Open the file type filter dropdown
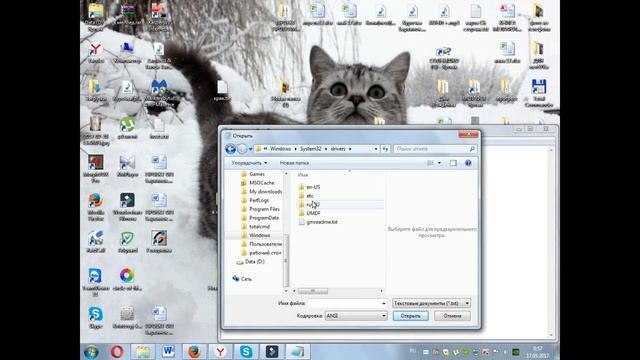 click(431, 303)
